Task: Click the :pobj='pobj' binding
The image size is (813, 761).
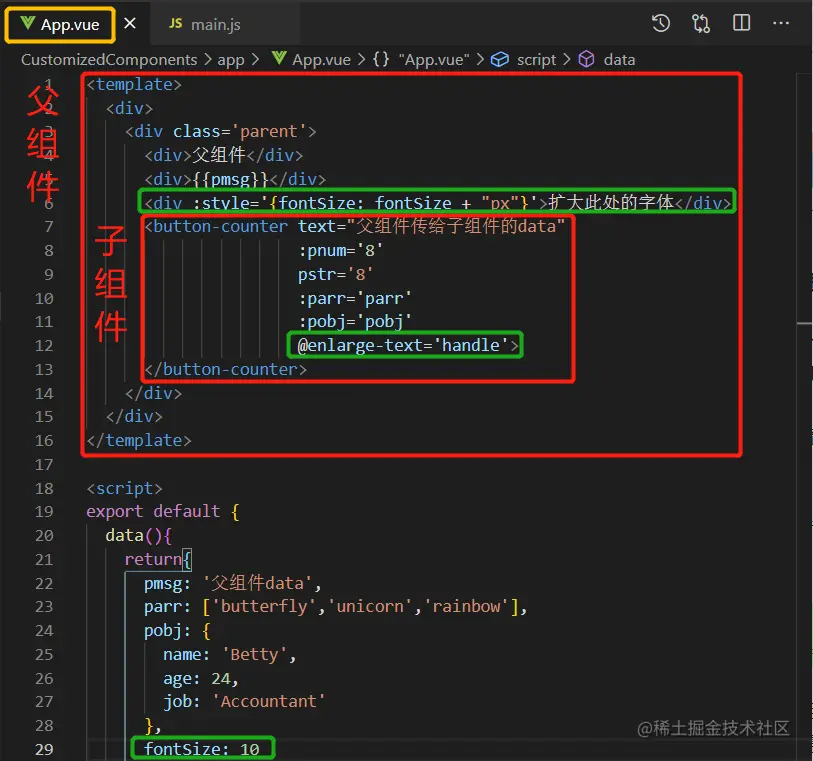Action: [355, 322]
